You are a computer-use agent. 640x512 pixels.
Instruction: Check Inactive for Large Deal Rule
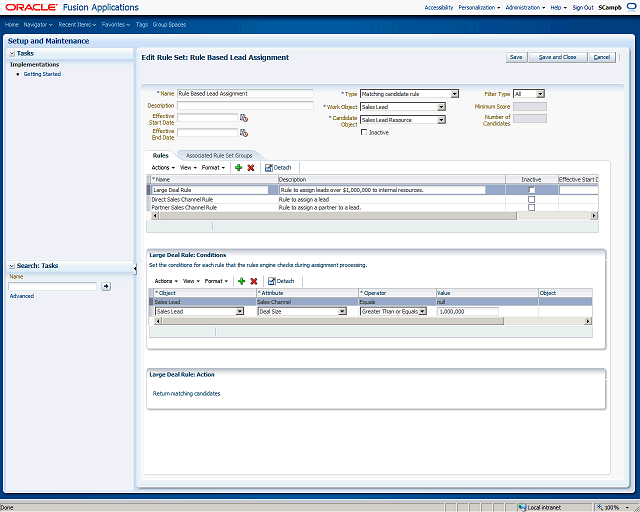(531, 190)
